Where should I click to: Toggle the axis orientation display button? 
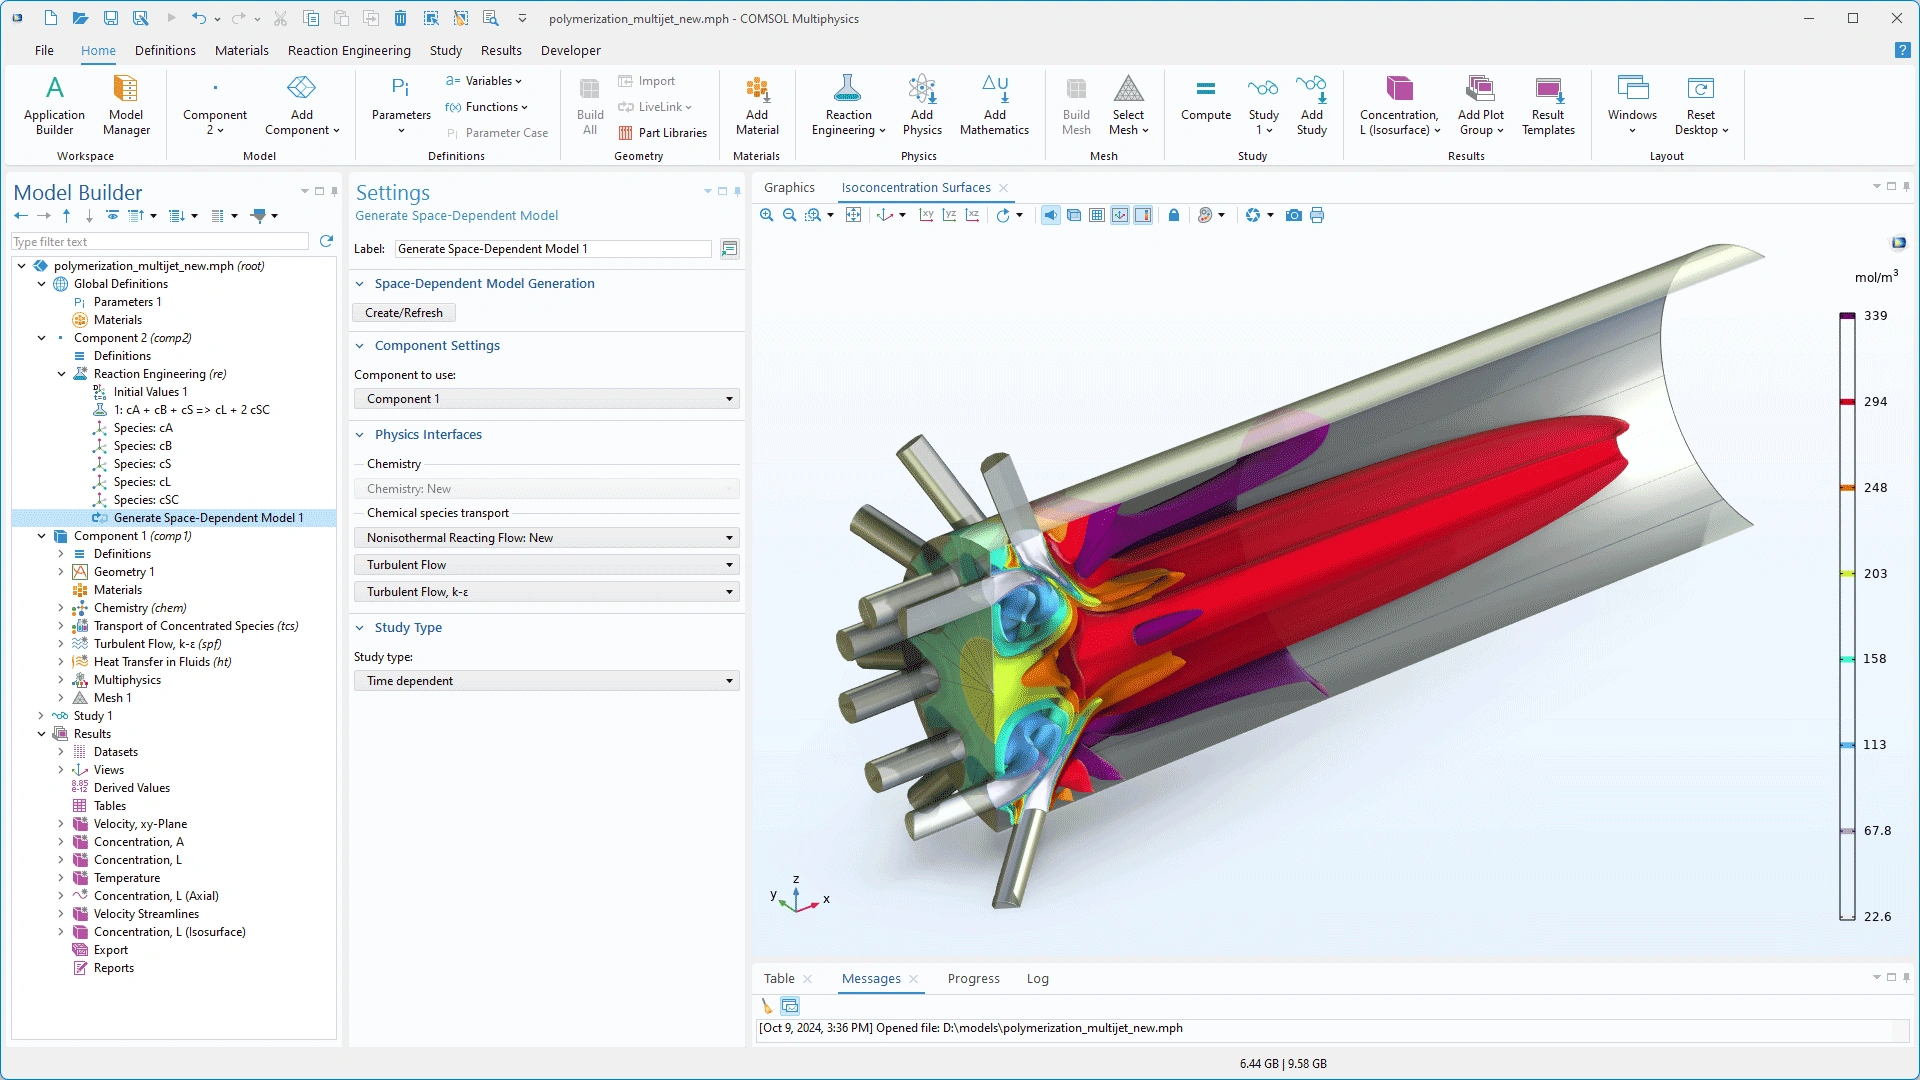(x=1120, y=215)
